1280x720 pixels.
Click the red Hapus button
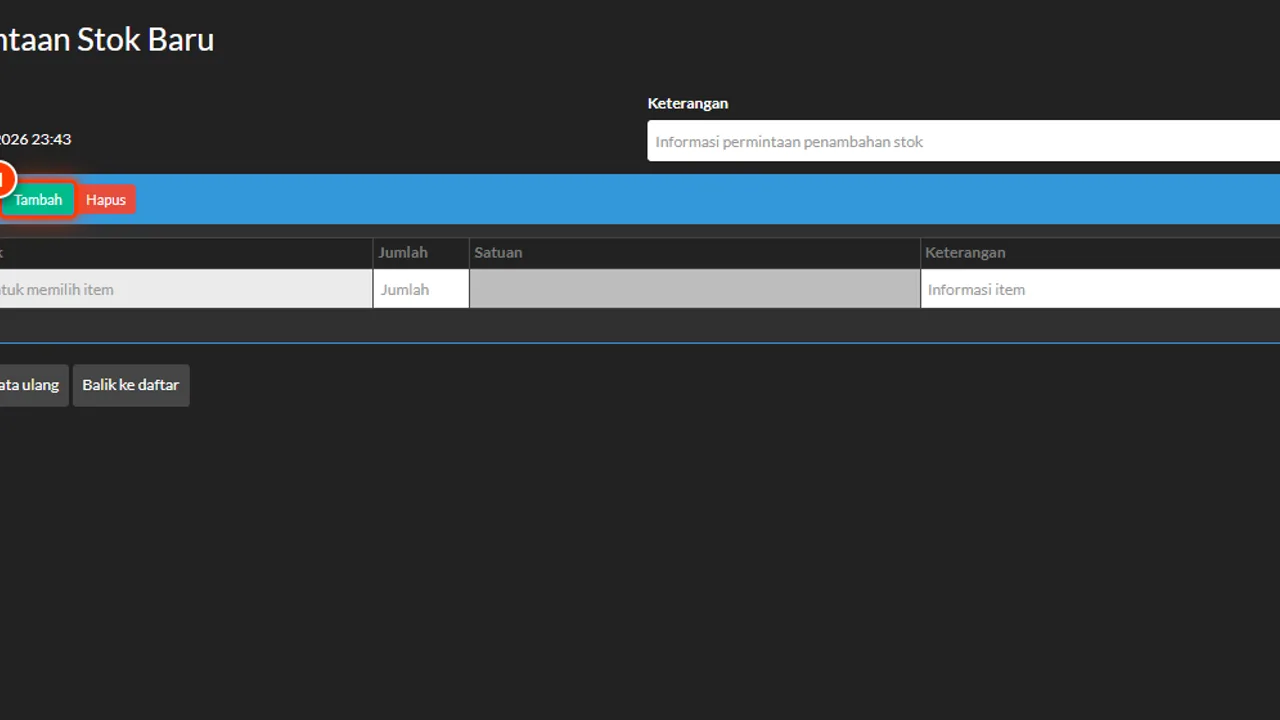pos(106,200)
